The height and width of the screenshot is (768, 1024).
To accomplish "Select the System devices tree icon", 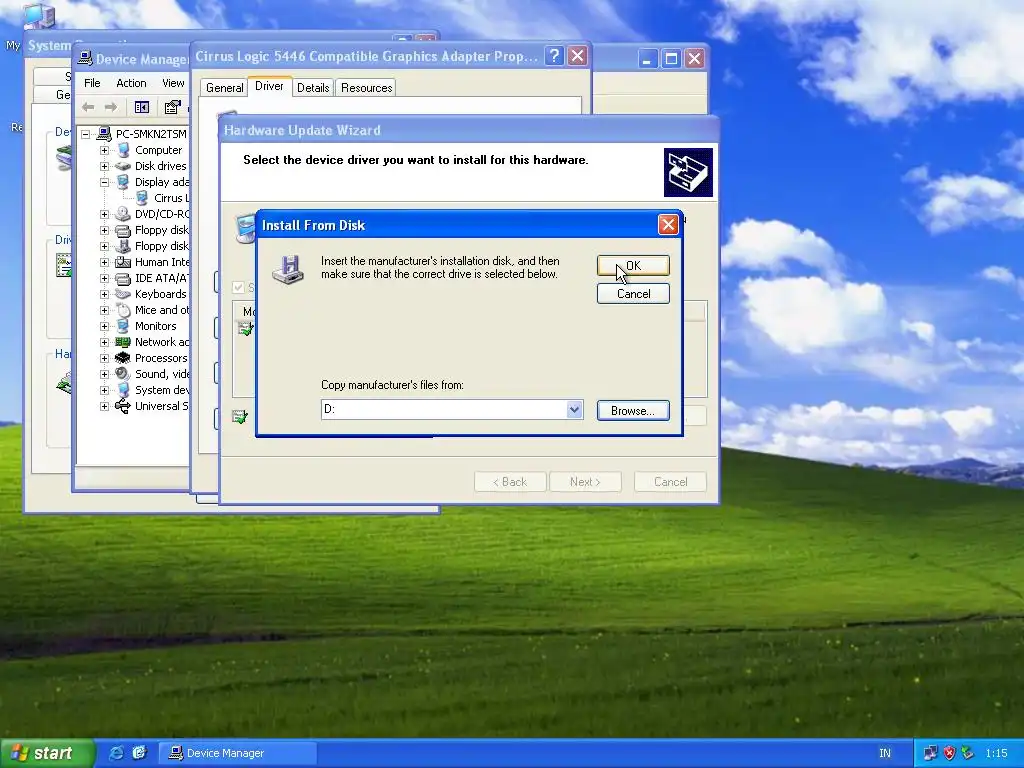I will click(x=123, y=390).
